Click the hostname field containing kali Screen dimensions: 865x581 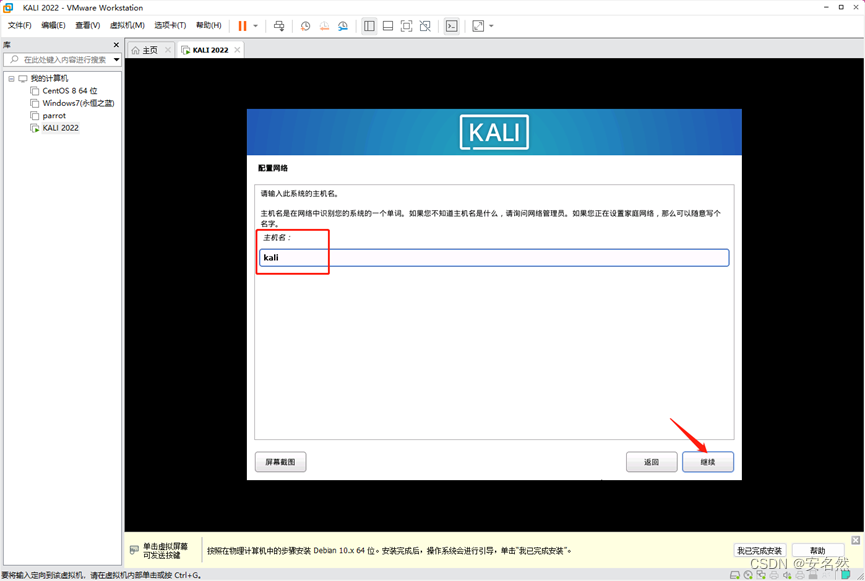tap(494, 258)
